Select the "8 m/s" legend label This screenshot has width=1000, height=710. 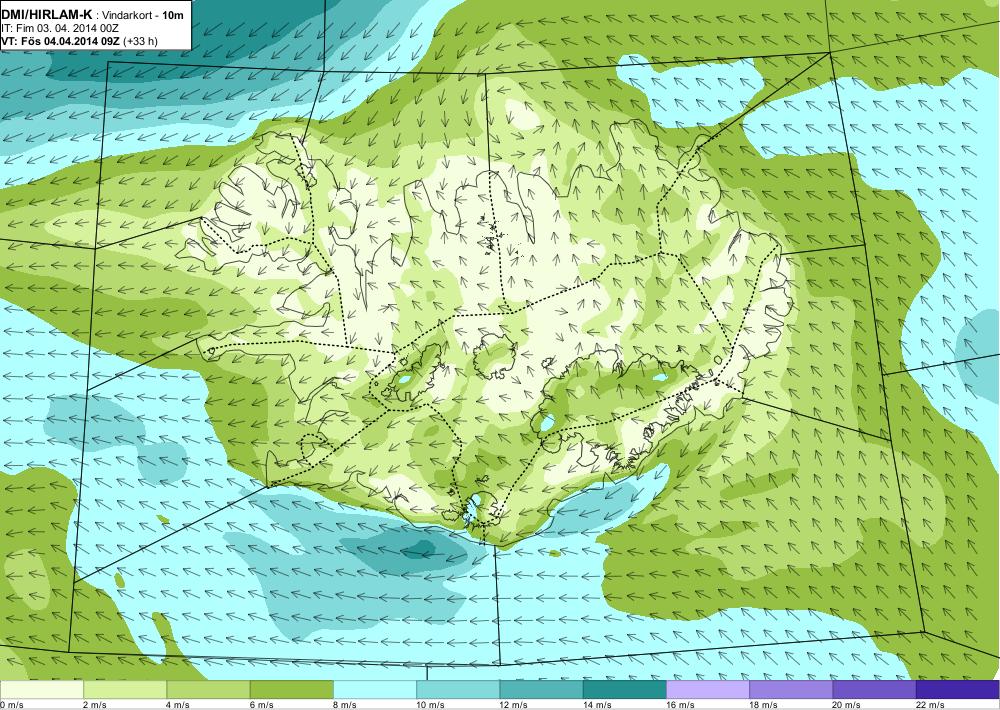345,705
